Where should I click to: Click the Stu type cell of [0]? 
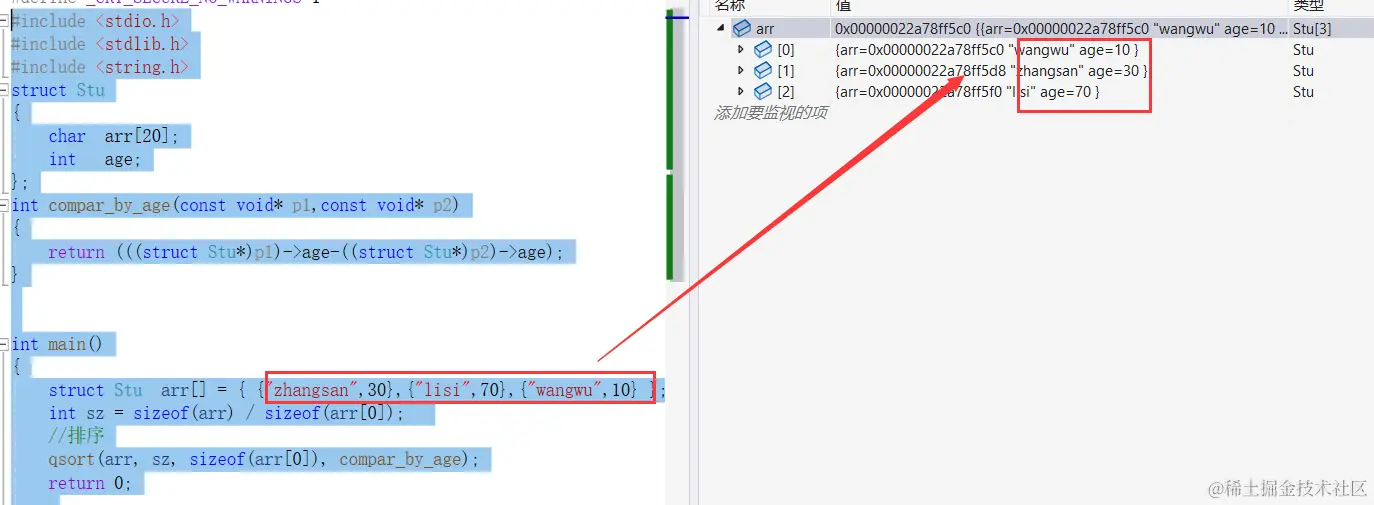pos(1303,49)
